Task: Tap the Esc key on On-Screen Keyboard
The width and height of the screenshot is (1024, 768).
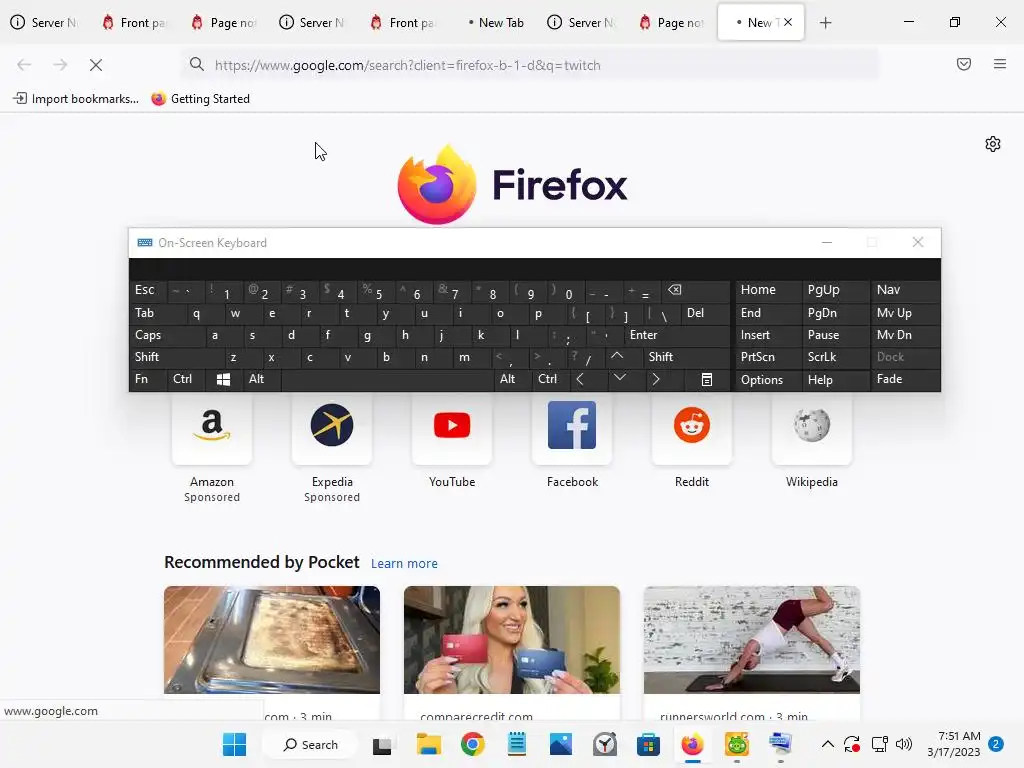Action: tap(148, 291)
